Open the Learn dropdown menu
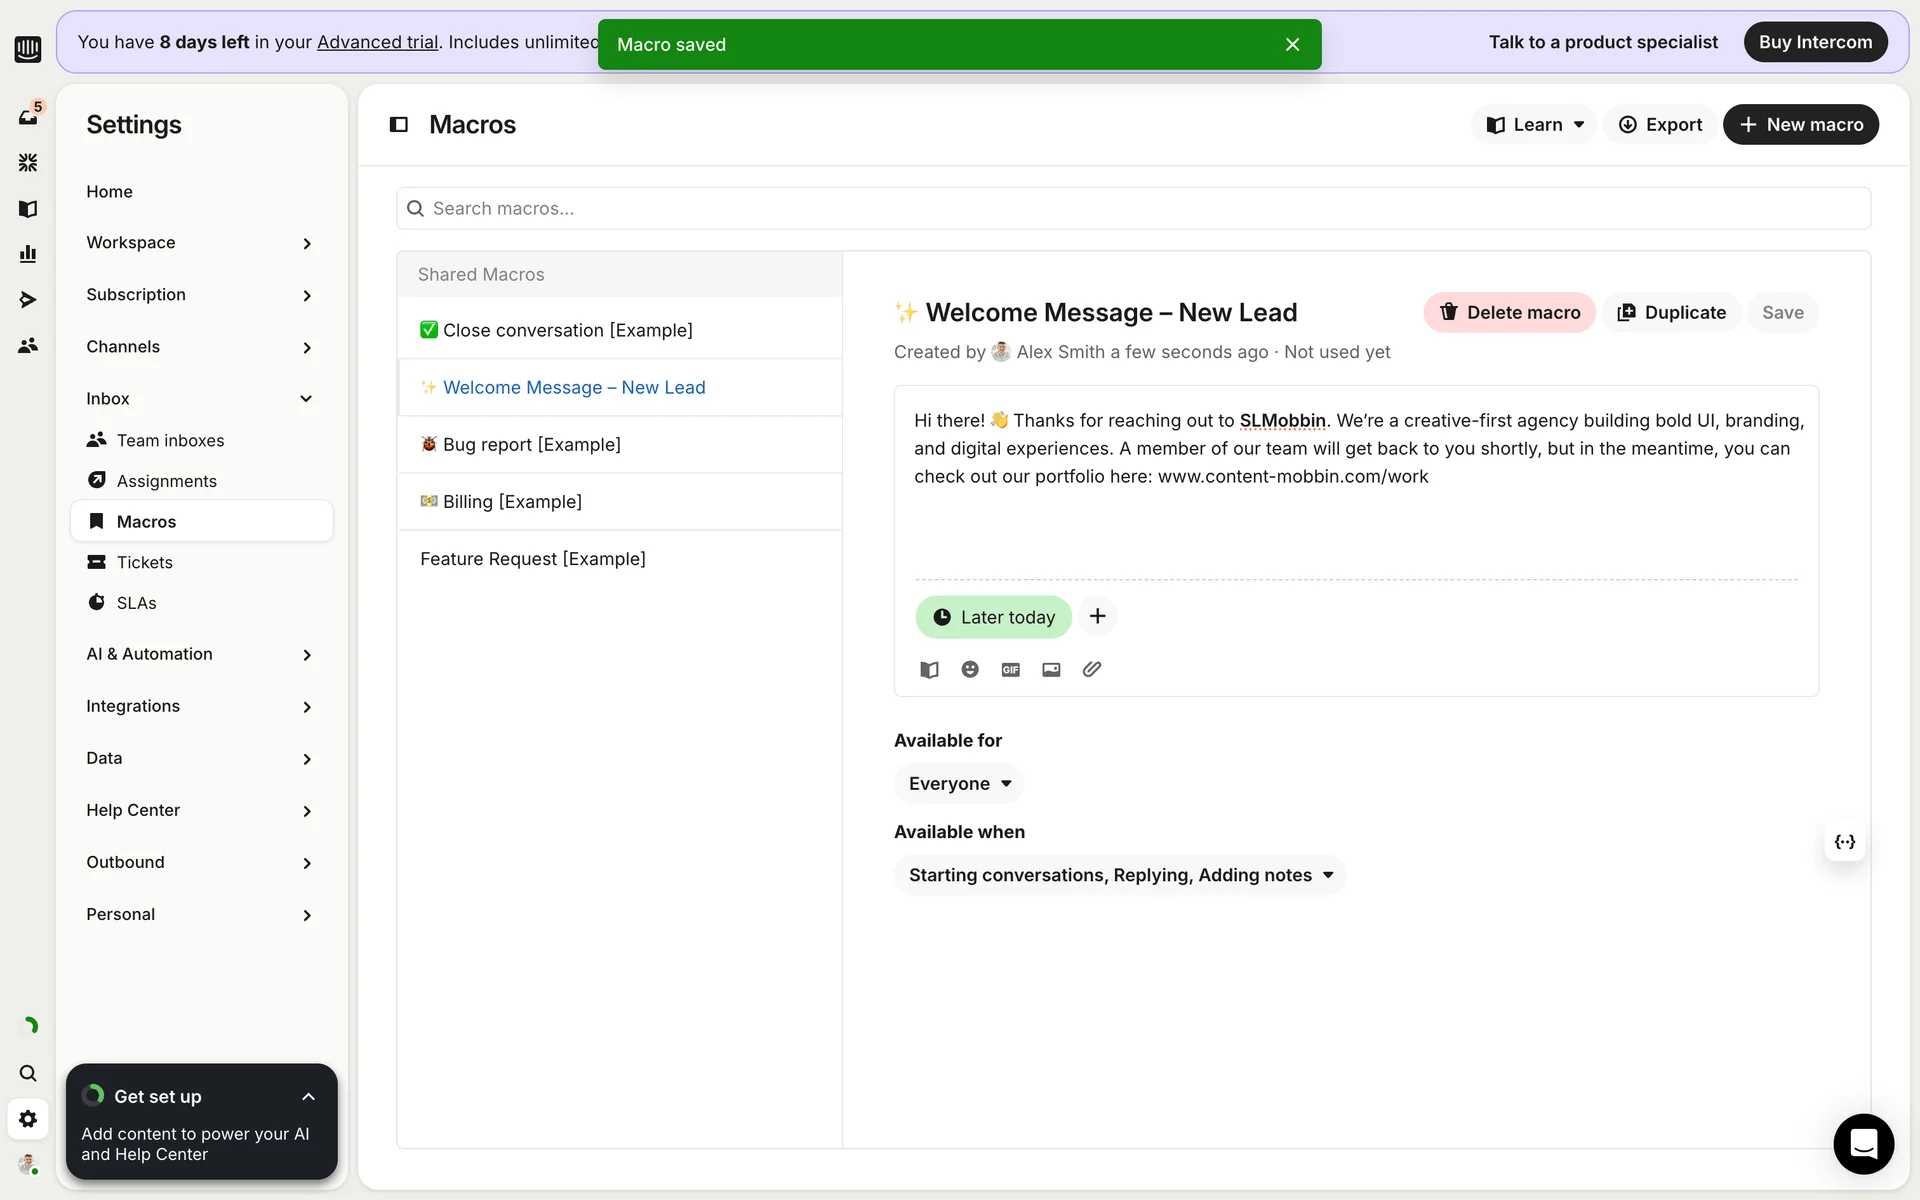This screenshot has height=1200, width=1920. coord(1533,124)
